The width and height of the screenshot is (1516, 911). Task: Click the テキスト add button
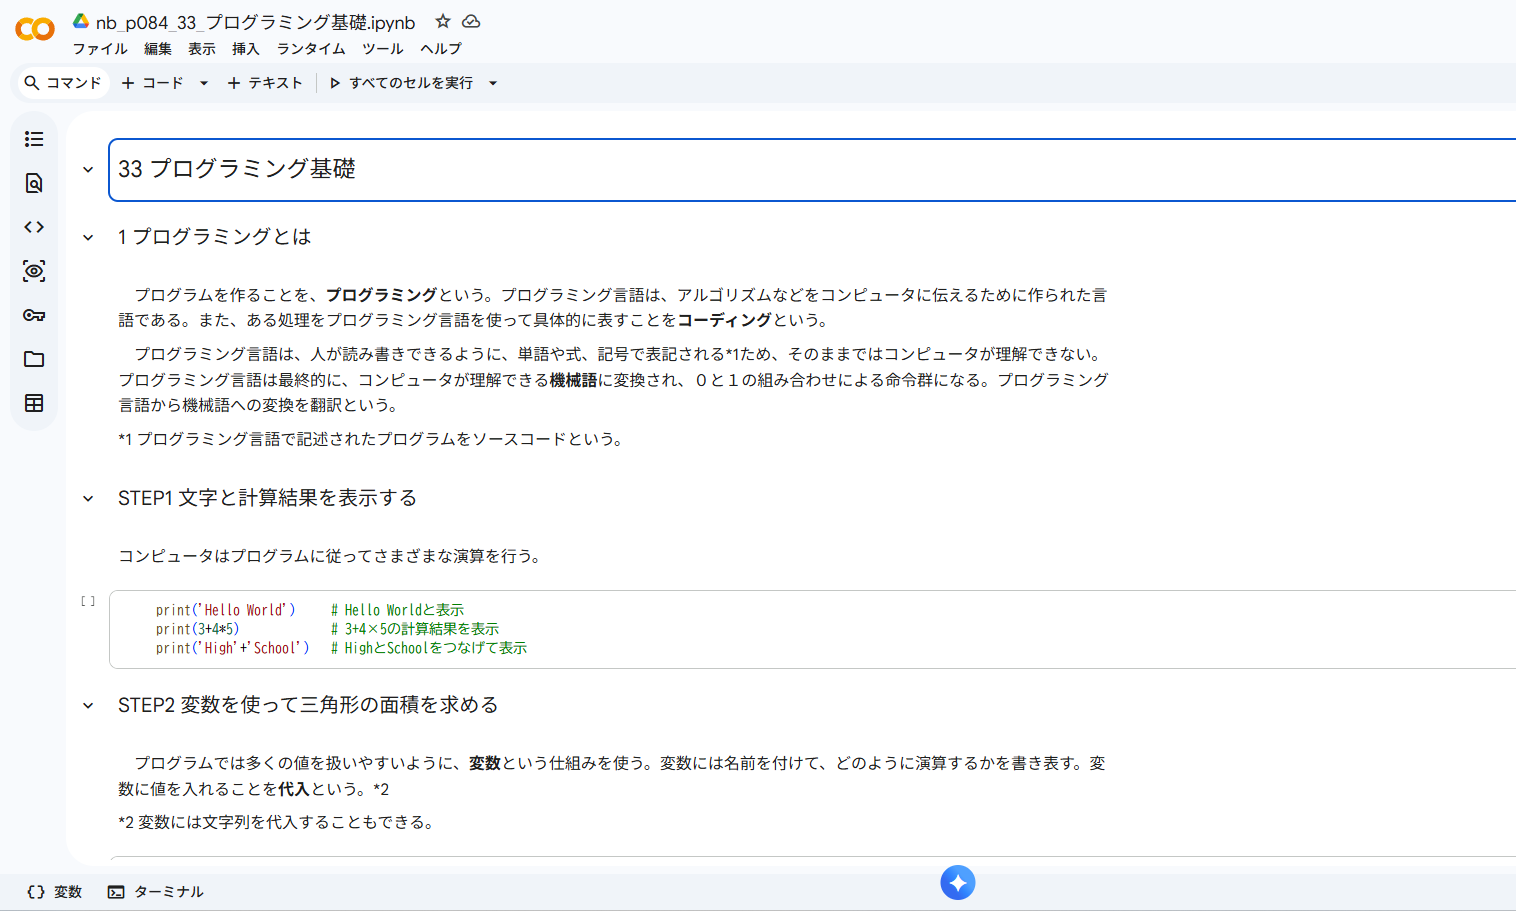pos(265,83)
